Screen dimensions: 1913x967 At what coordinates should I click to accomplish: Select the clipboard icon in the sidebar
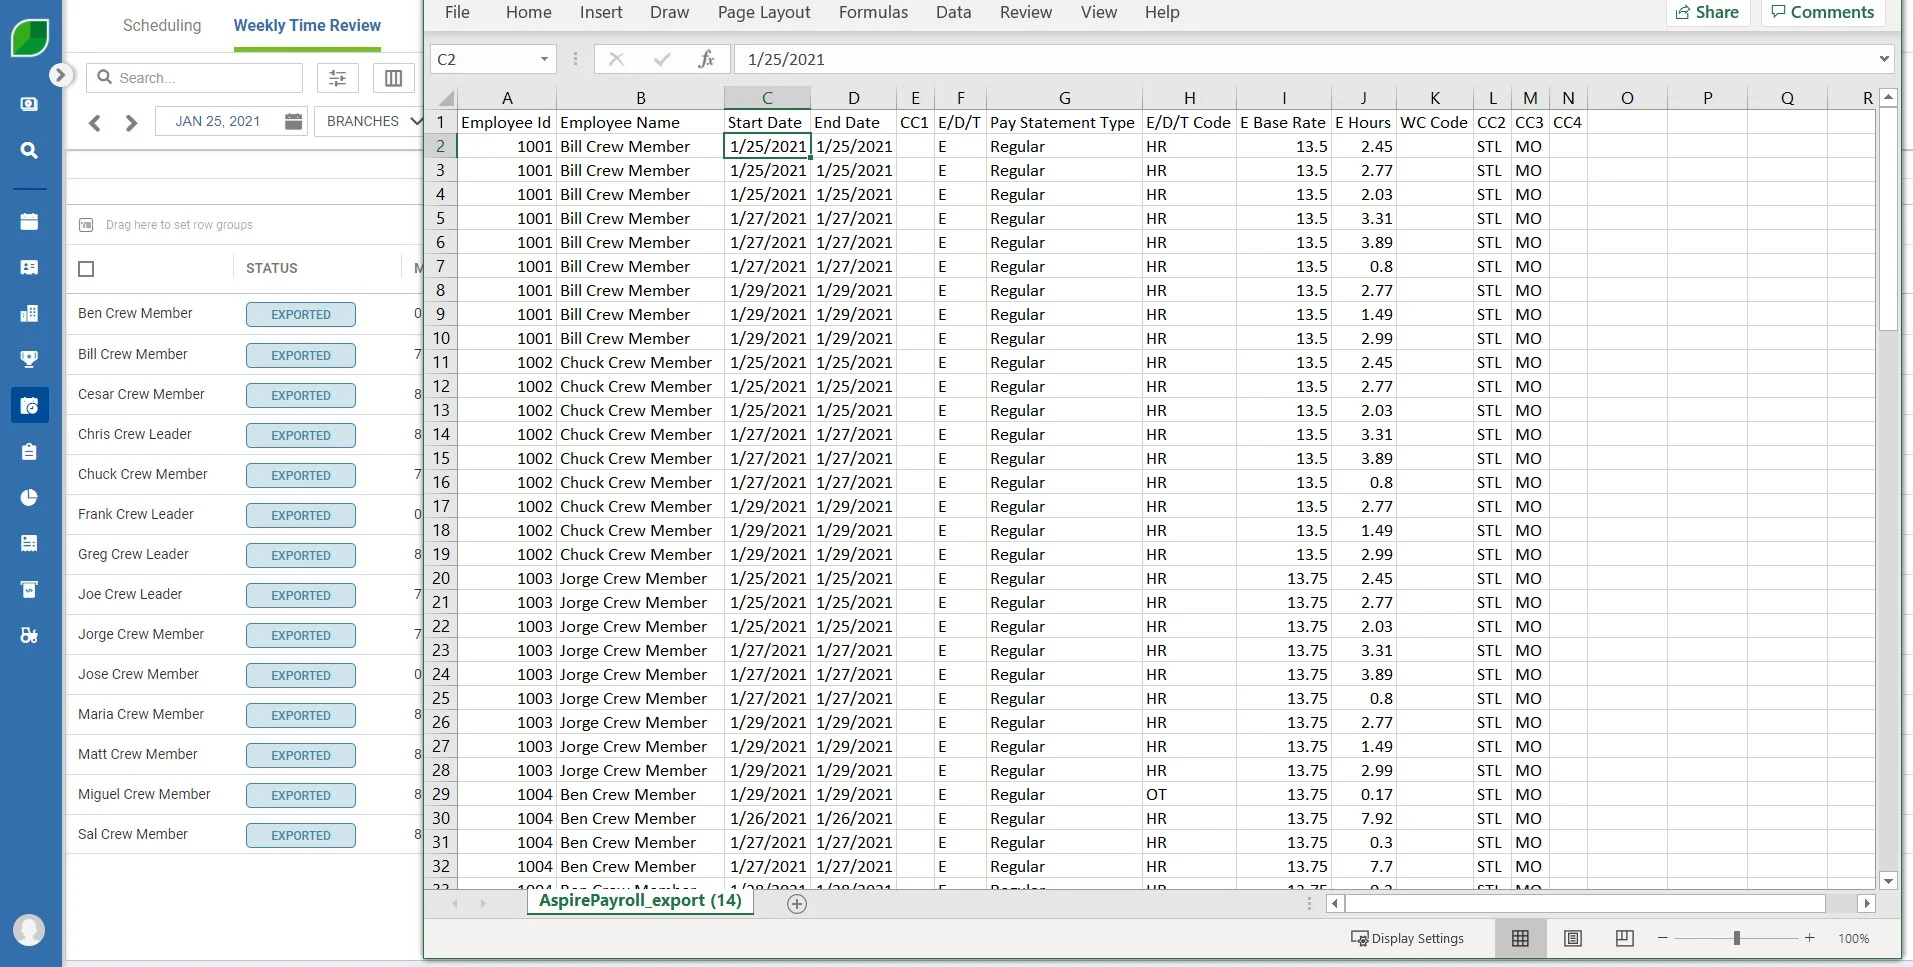tap(29, 451)
